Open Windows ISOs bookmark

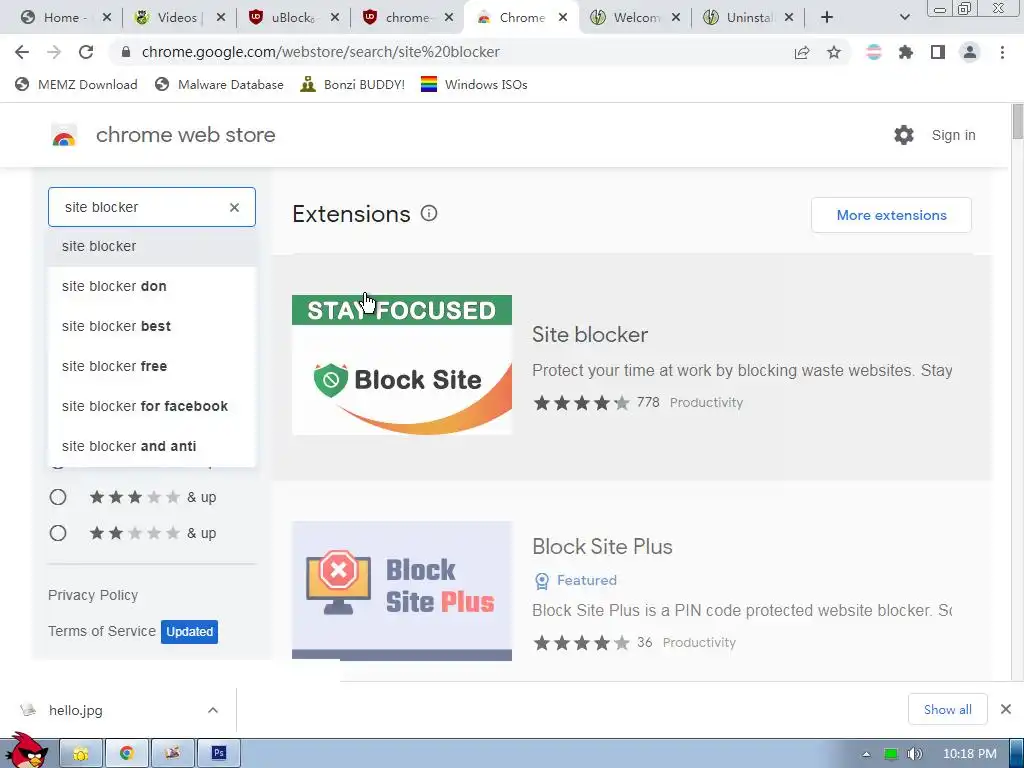(x=474, y=84)
